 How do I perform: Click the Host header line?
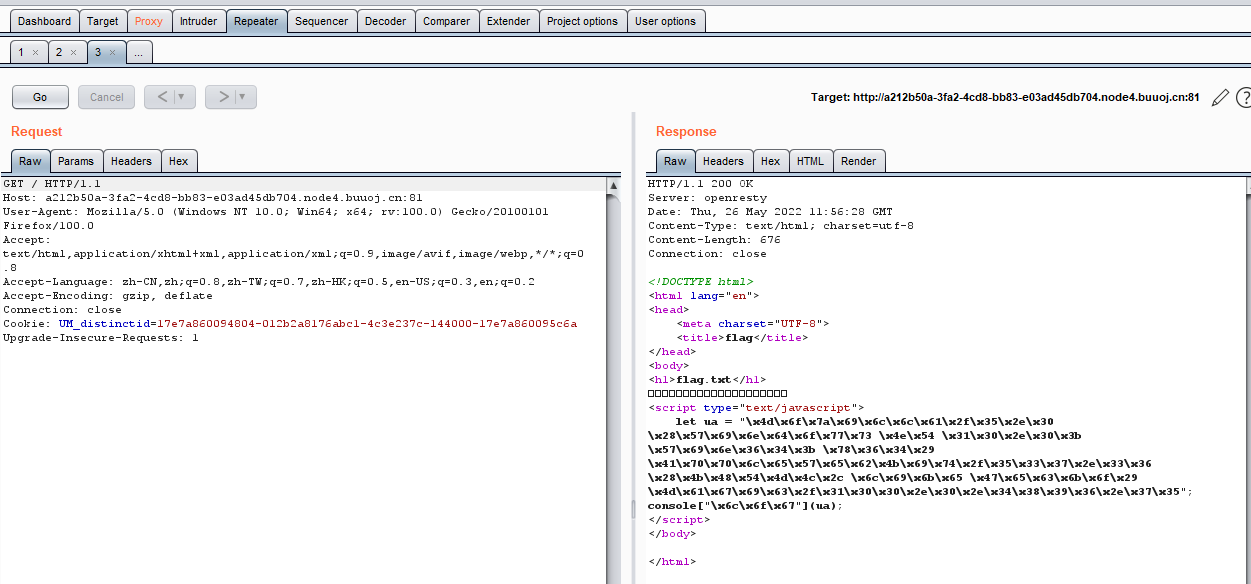(213, 198)
